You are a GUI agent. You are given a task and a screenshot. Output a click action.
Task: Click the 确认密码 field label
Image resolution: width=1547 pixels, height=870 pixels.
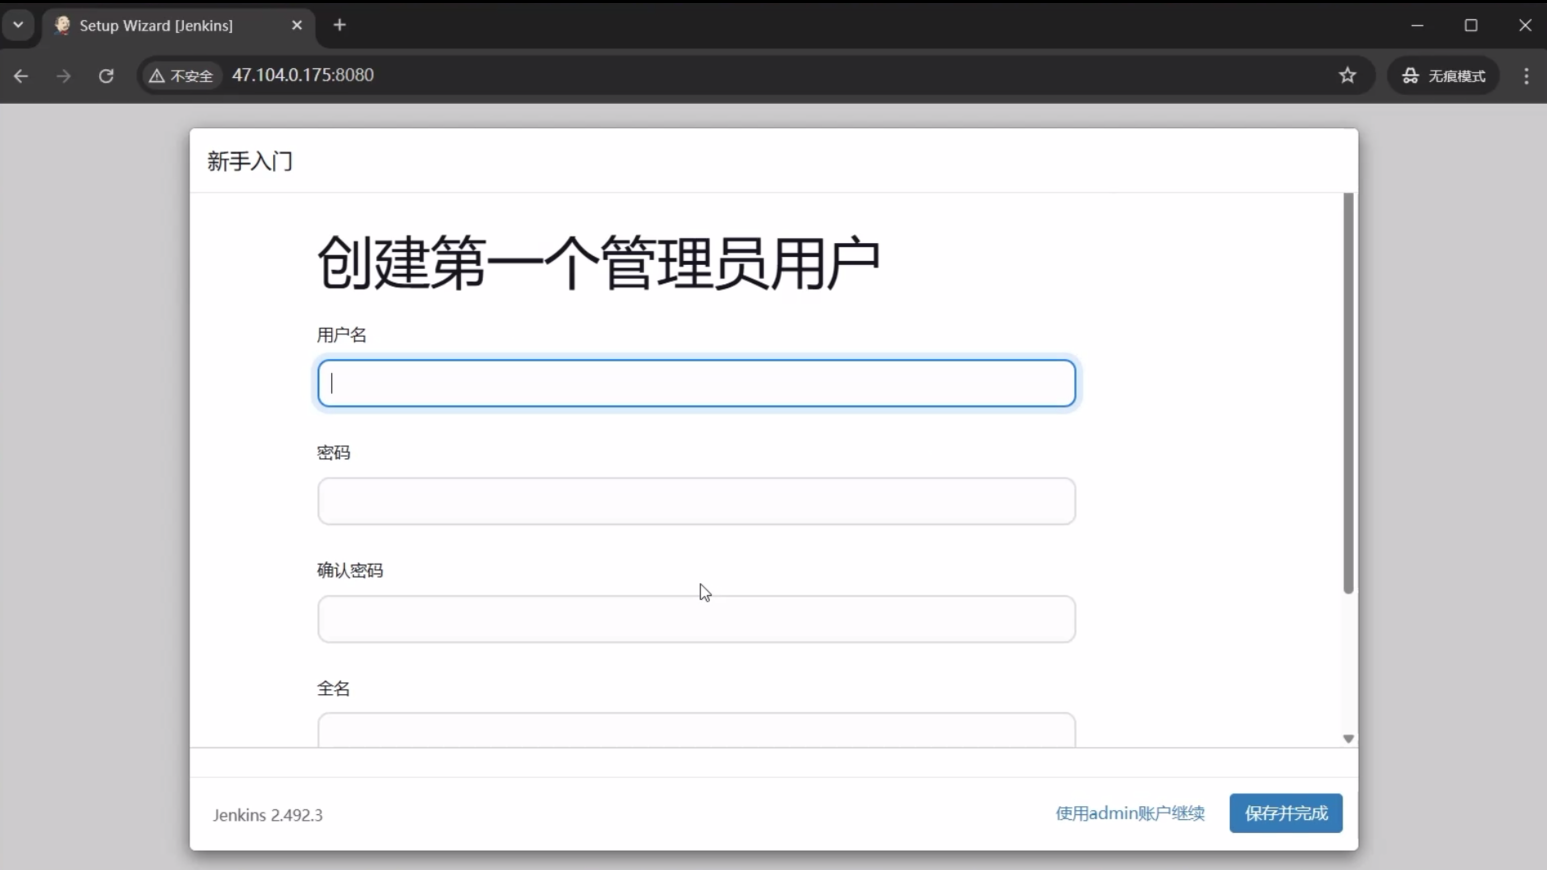coord(350,571)
